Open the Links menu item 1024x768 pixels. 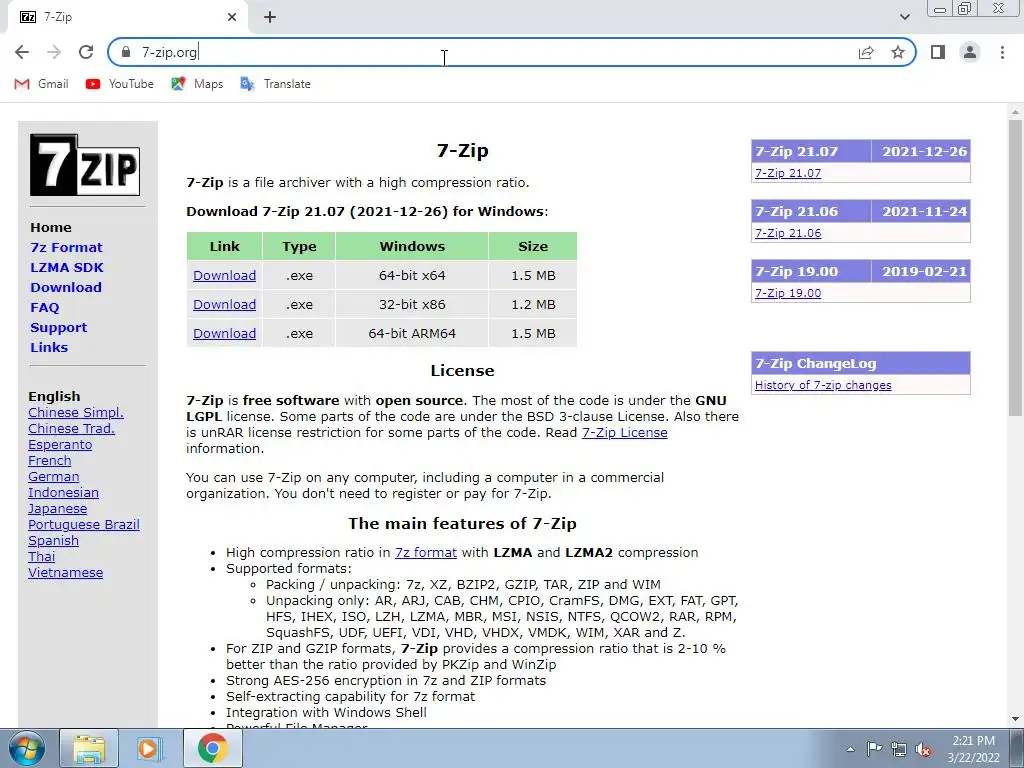tap(49, 347)
